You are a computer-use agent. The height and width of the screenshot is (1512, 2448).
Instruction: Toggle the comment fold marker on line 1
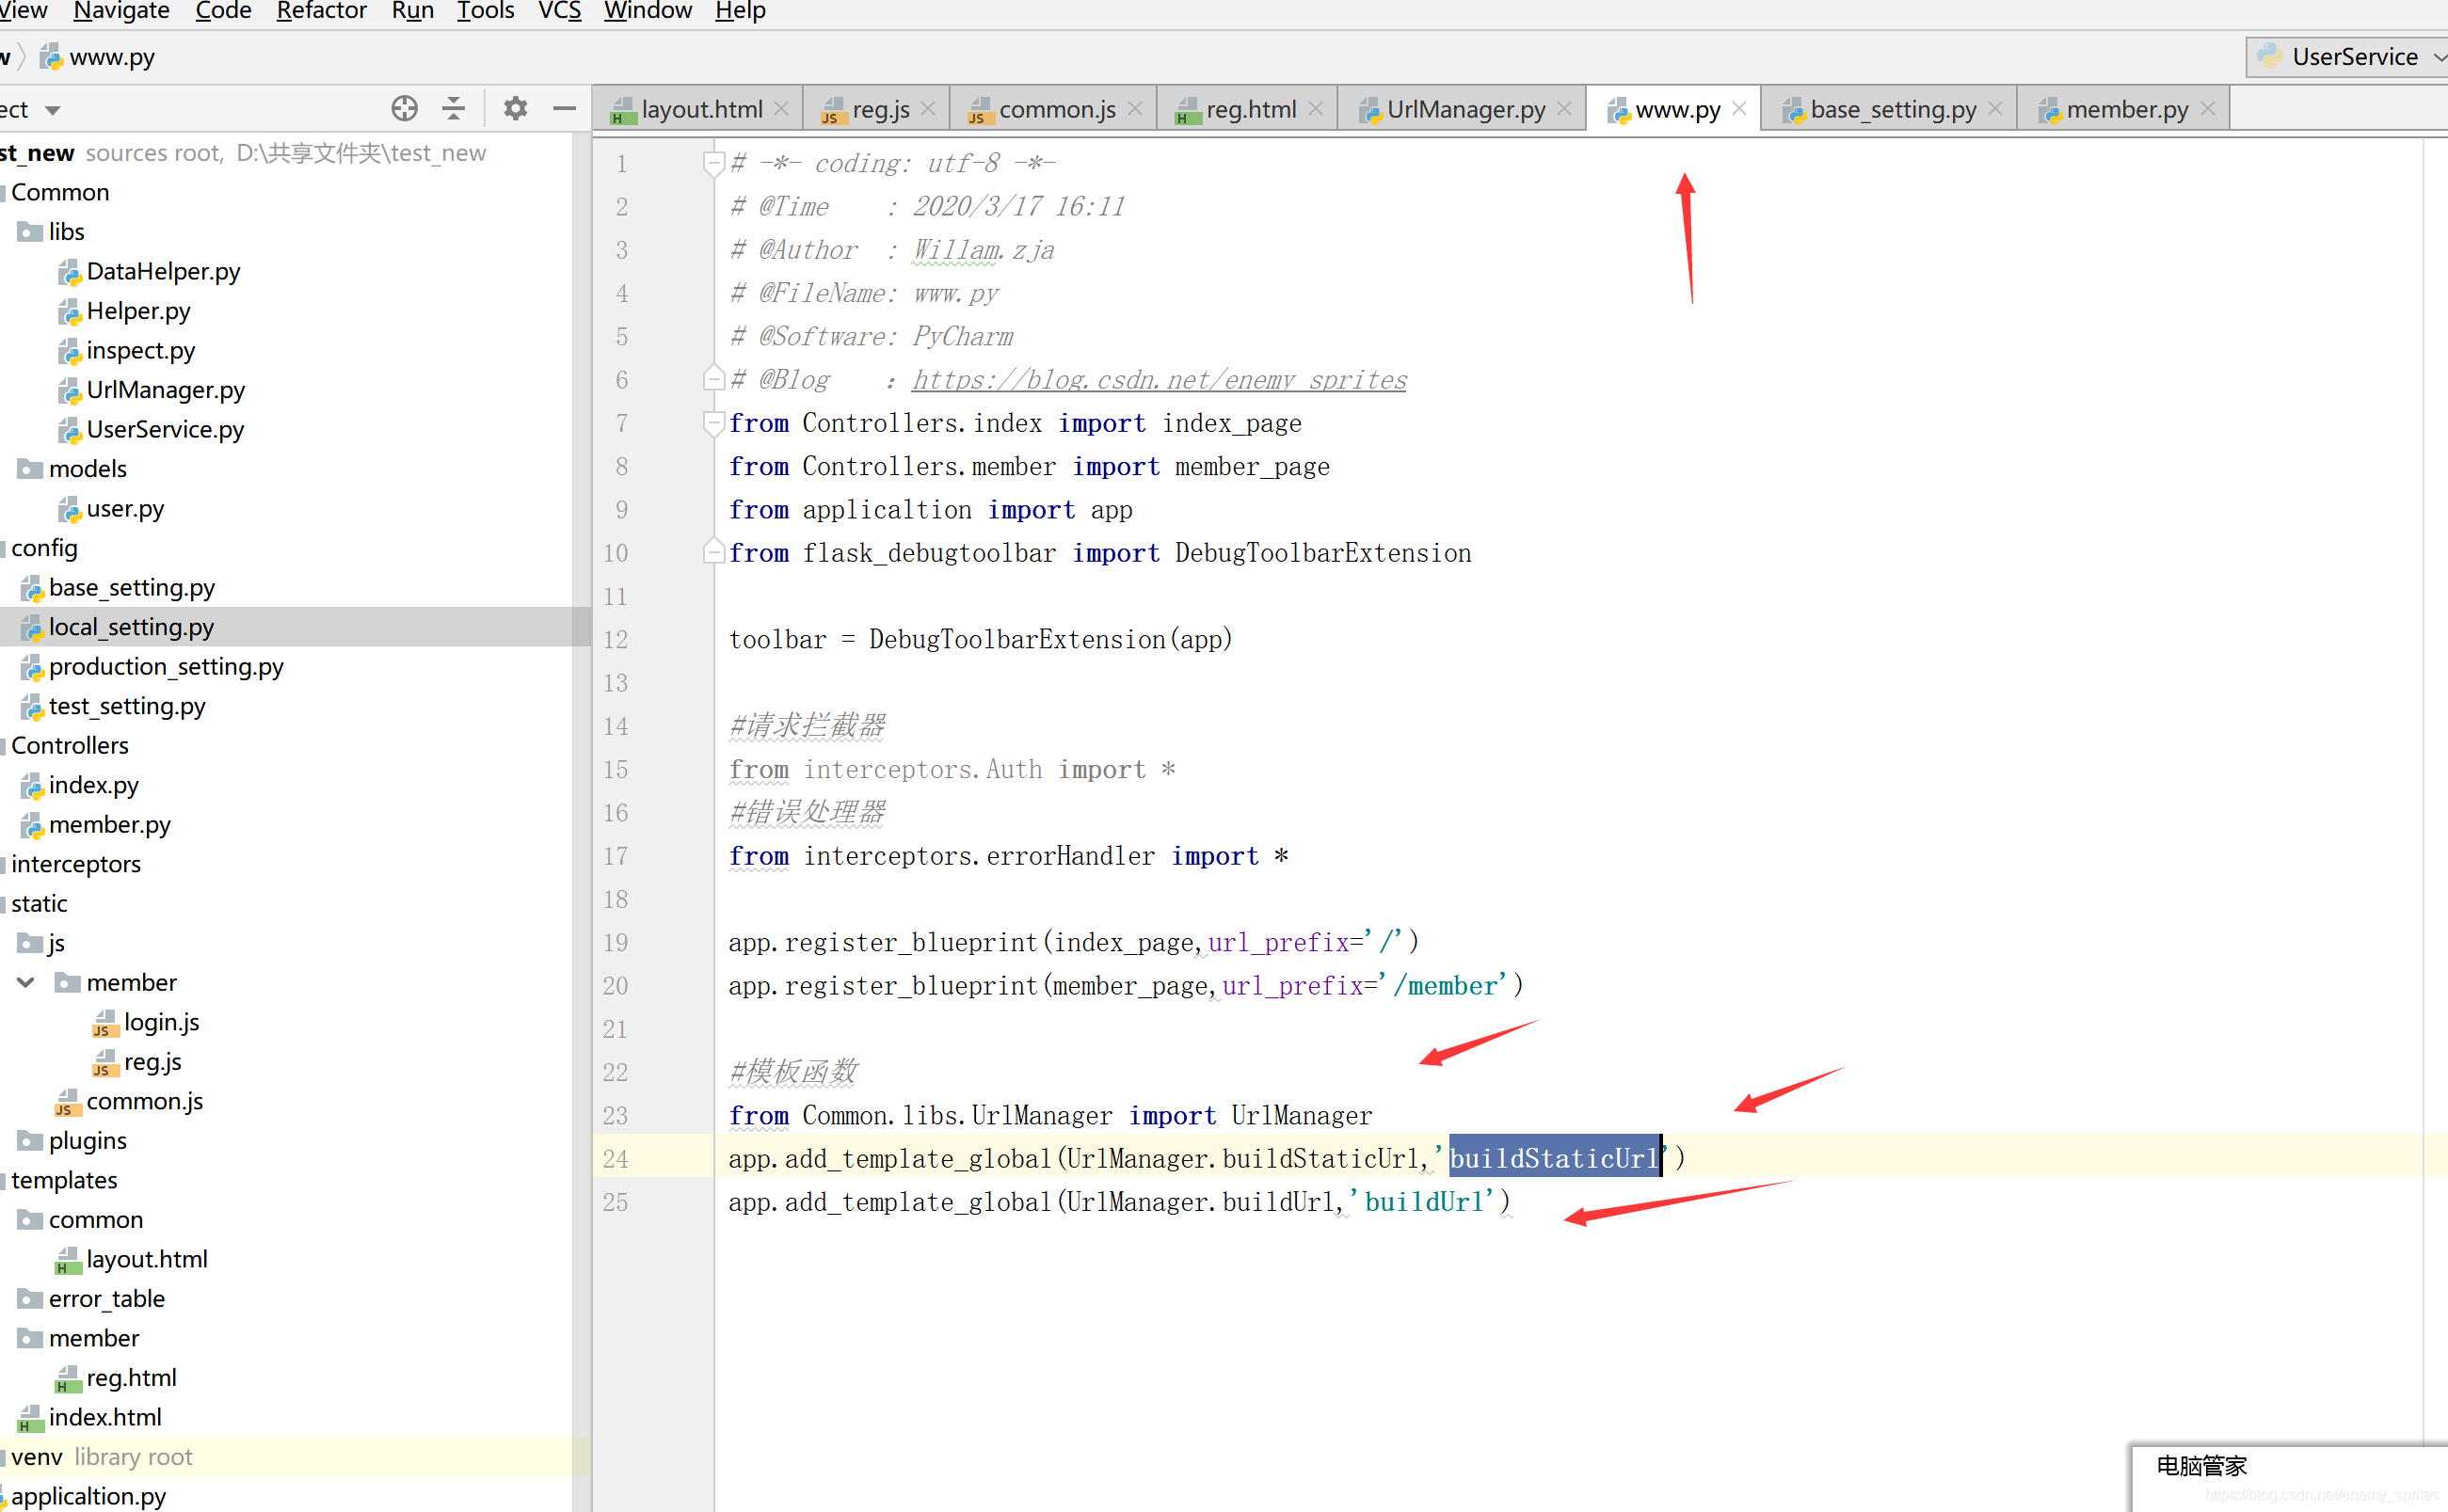[713, 163]
